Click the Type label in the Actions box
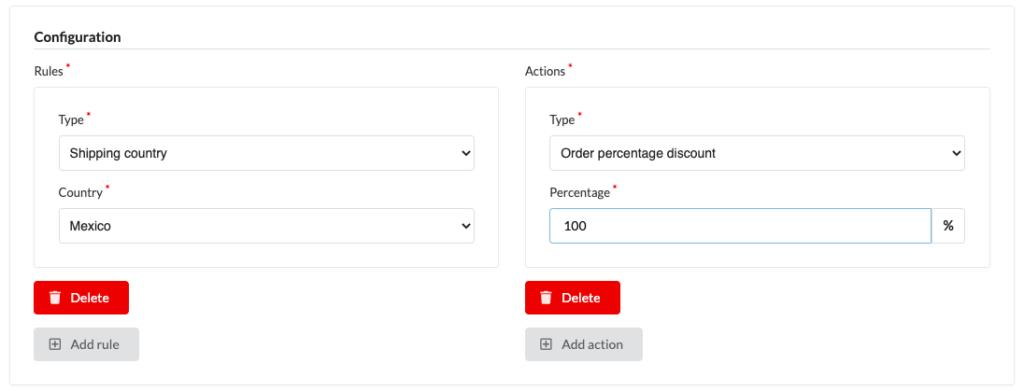1024x391 pixels. pos(562,120)
